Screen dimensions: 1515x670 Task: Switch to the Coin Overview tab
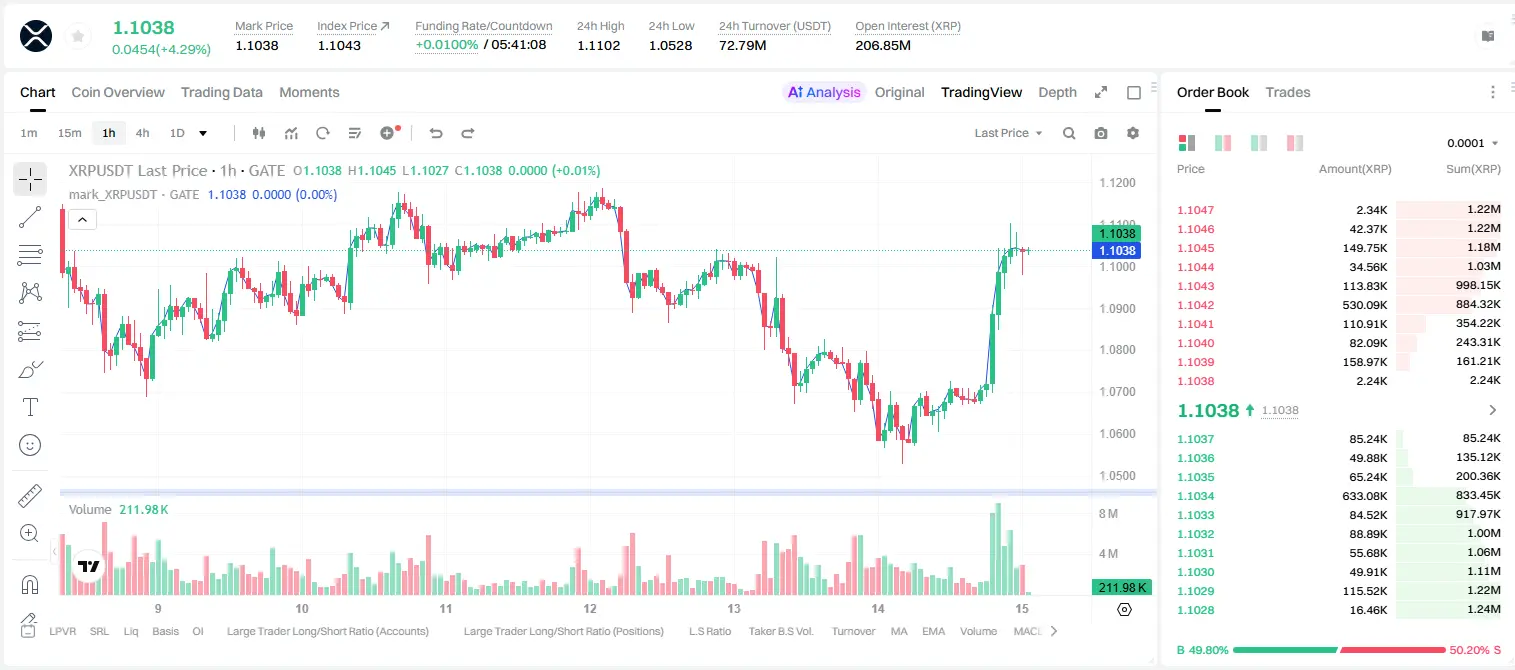(x=118, y=92)
